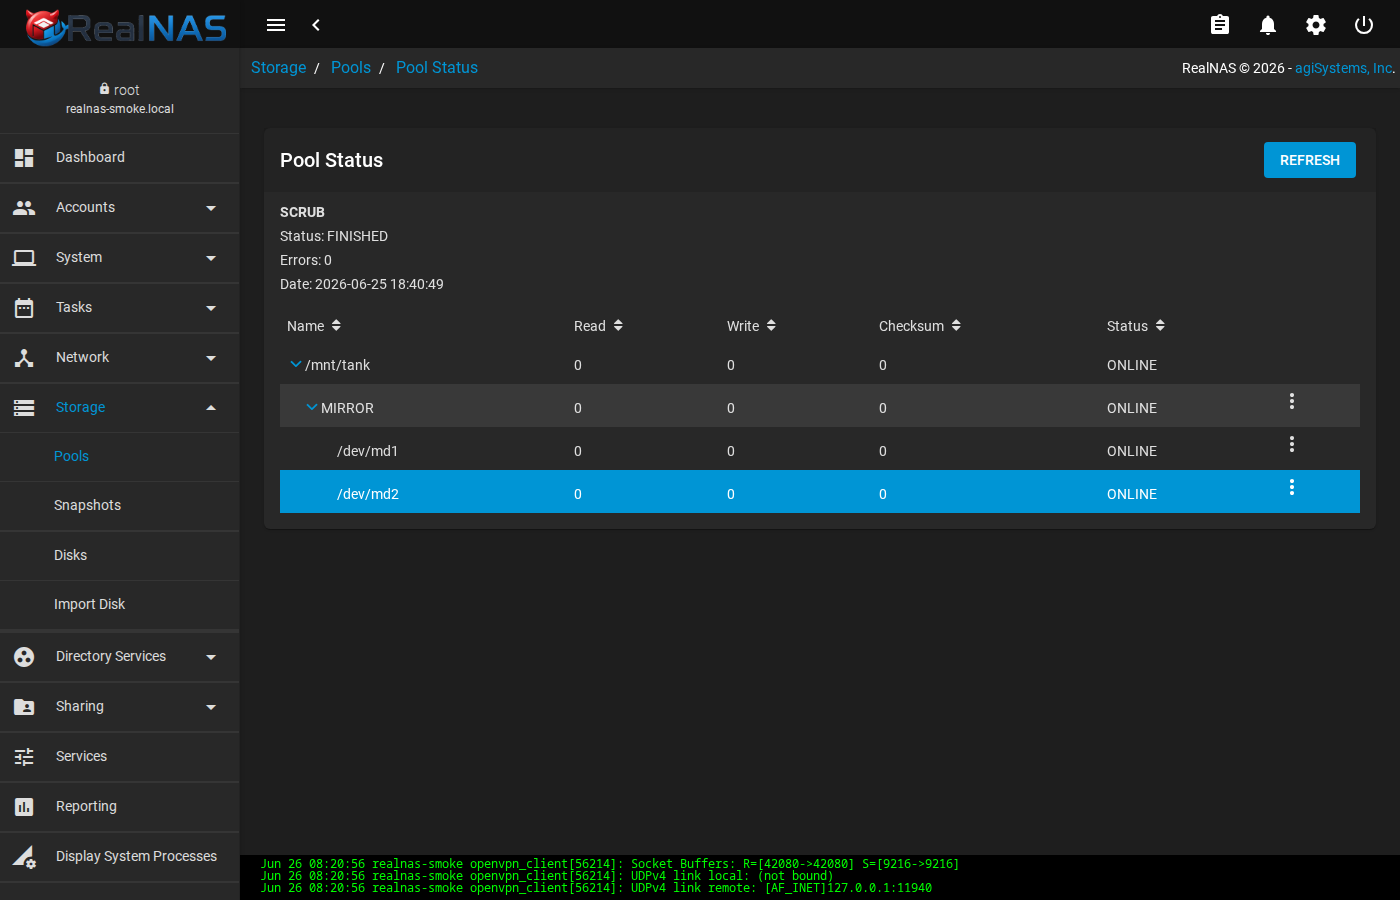The height and width of the screenshot is (900, 1400).
Task: Click ONLINE status in /mnt/tank row
Action: click(x=1132, y=366)
